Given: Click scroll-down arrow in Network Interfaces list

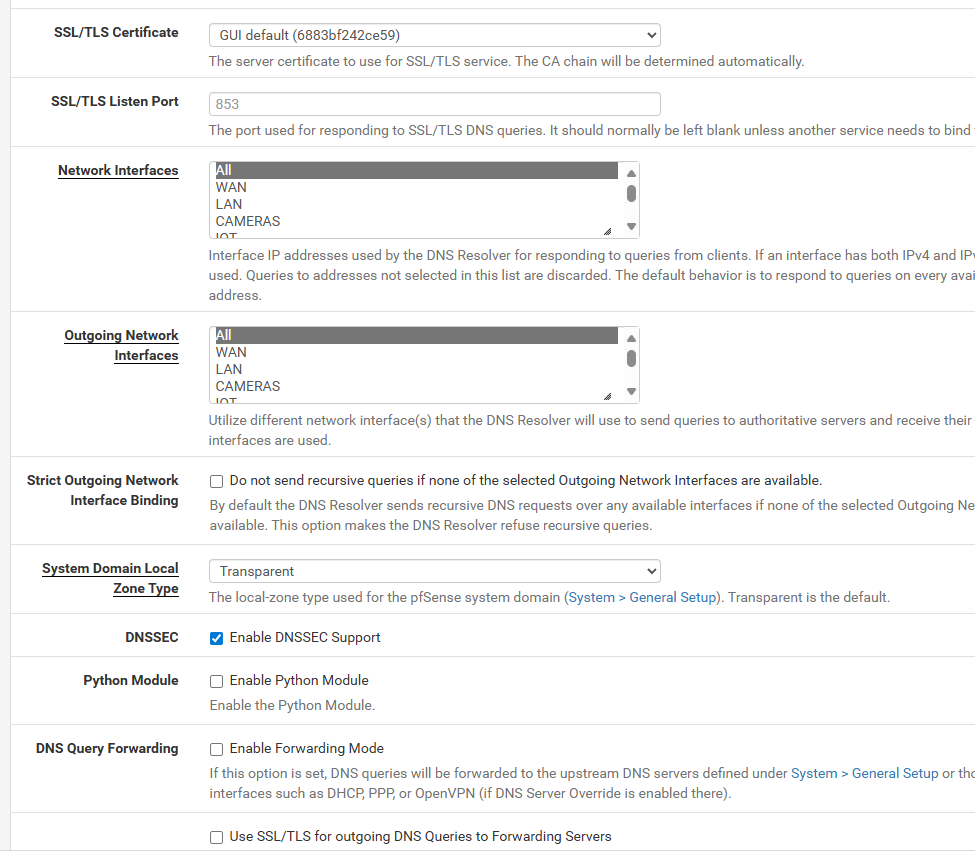Looking at the screenshot, I should tap(631, 226).
